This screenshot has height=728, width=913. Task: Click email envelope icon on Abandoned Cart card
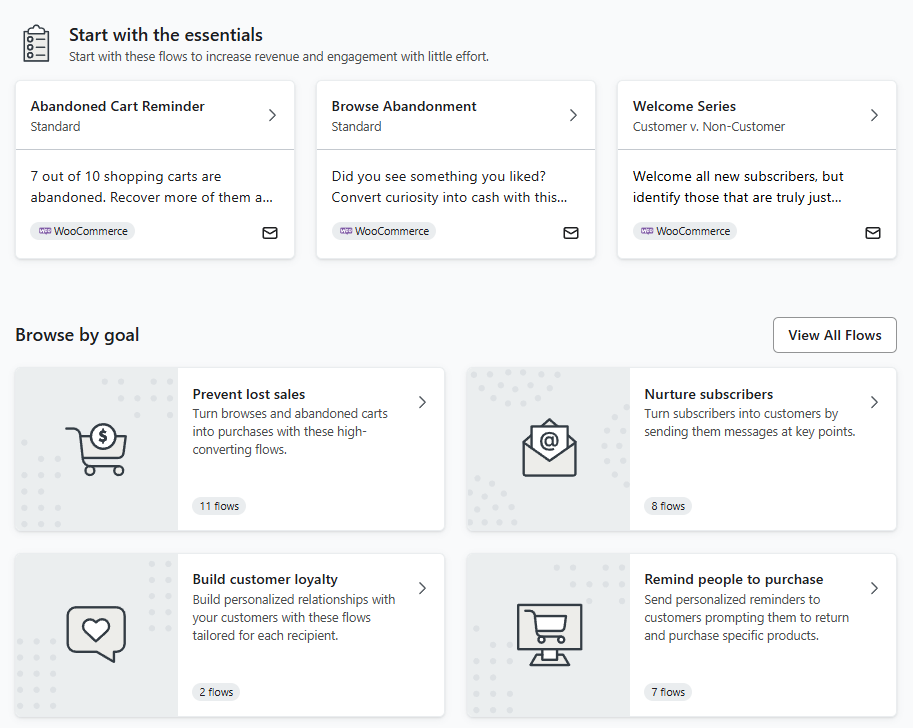point(270,233)
